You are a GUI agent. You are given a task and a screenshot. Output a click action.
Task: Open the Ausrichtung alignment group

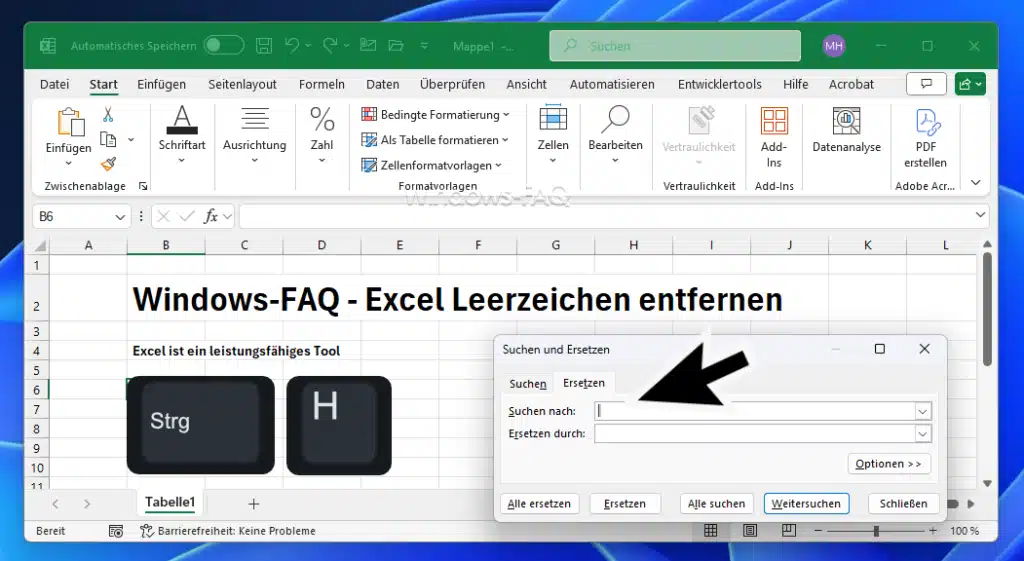[x=255, y=135]
